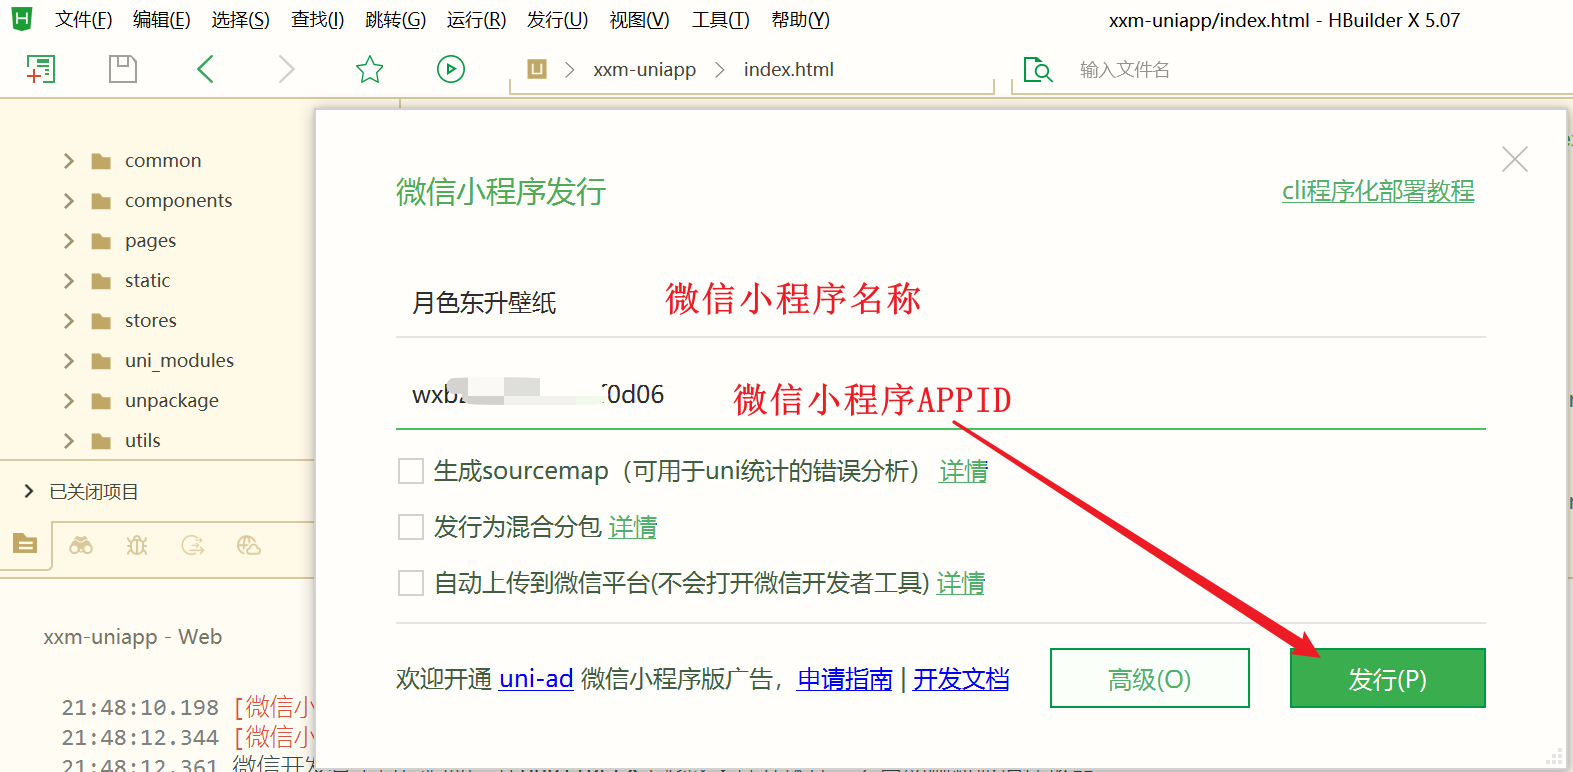
Task: Check the 发行为混合分包 option
Action: [x=411, y=527]
